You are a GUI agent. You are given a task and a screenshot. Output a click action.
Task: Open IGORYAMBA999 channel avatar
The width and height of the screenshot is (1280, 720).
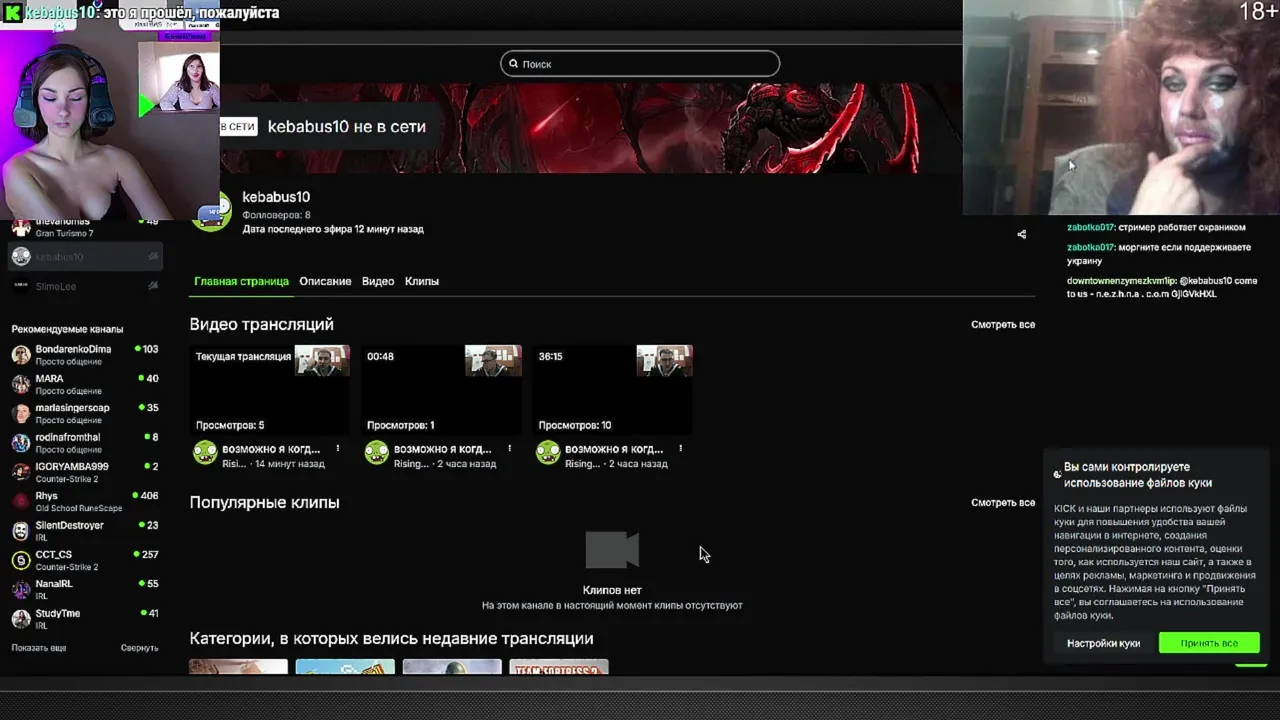pos(21,472)
